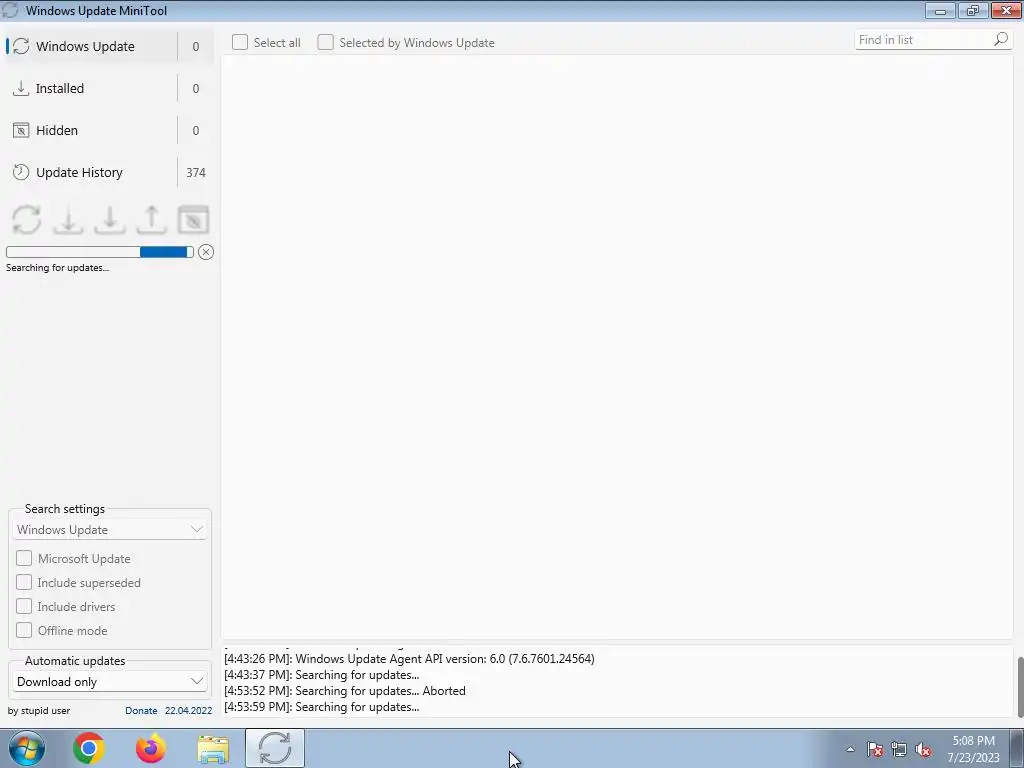Screen dimensions: 1024x768
Task: Click the 374 update history count
Action: [196, 172]
